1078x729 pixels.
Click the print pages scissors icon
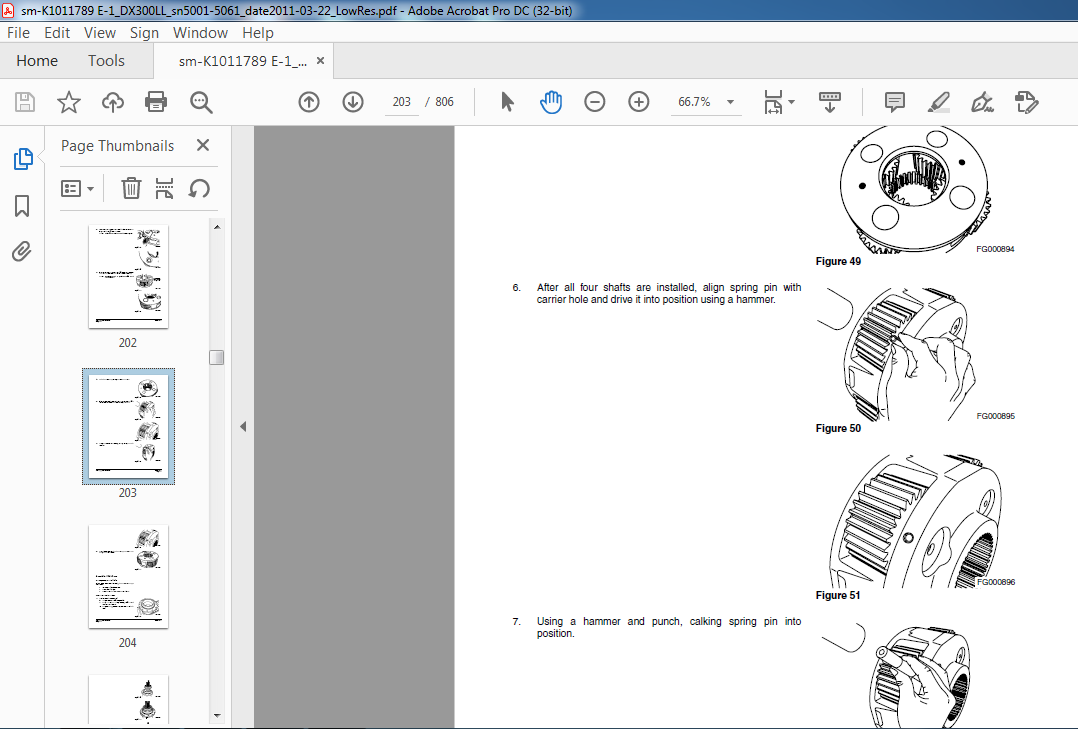[x=164, y=188]
